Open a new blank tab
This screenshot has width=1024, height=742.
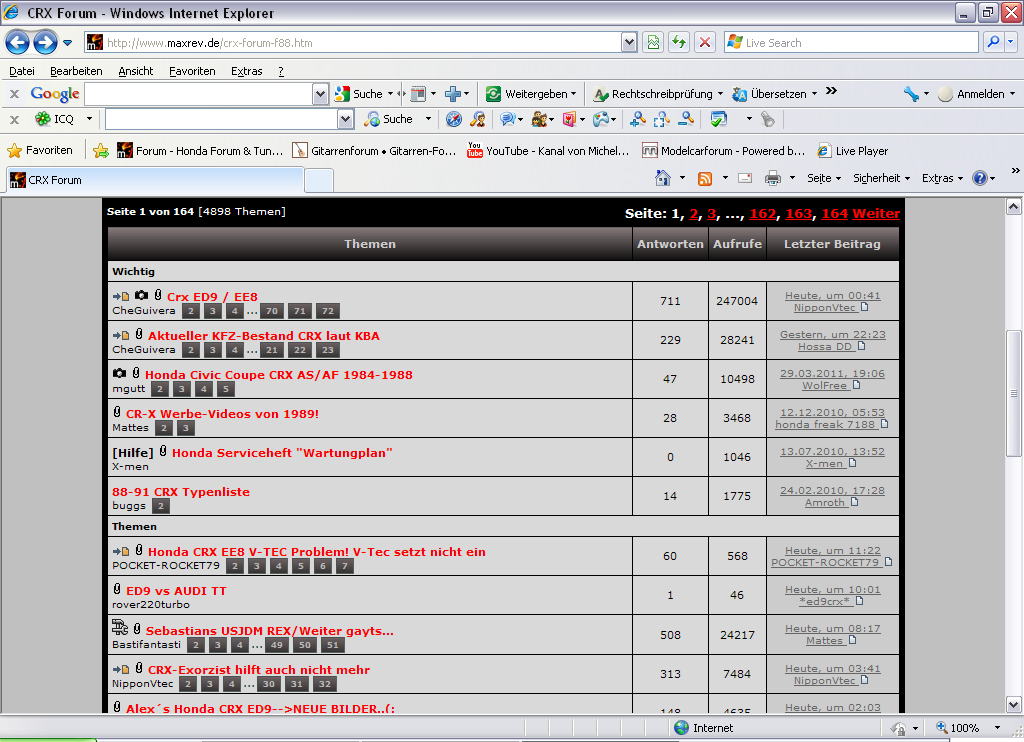[319, 181]
